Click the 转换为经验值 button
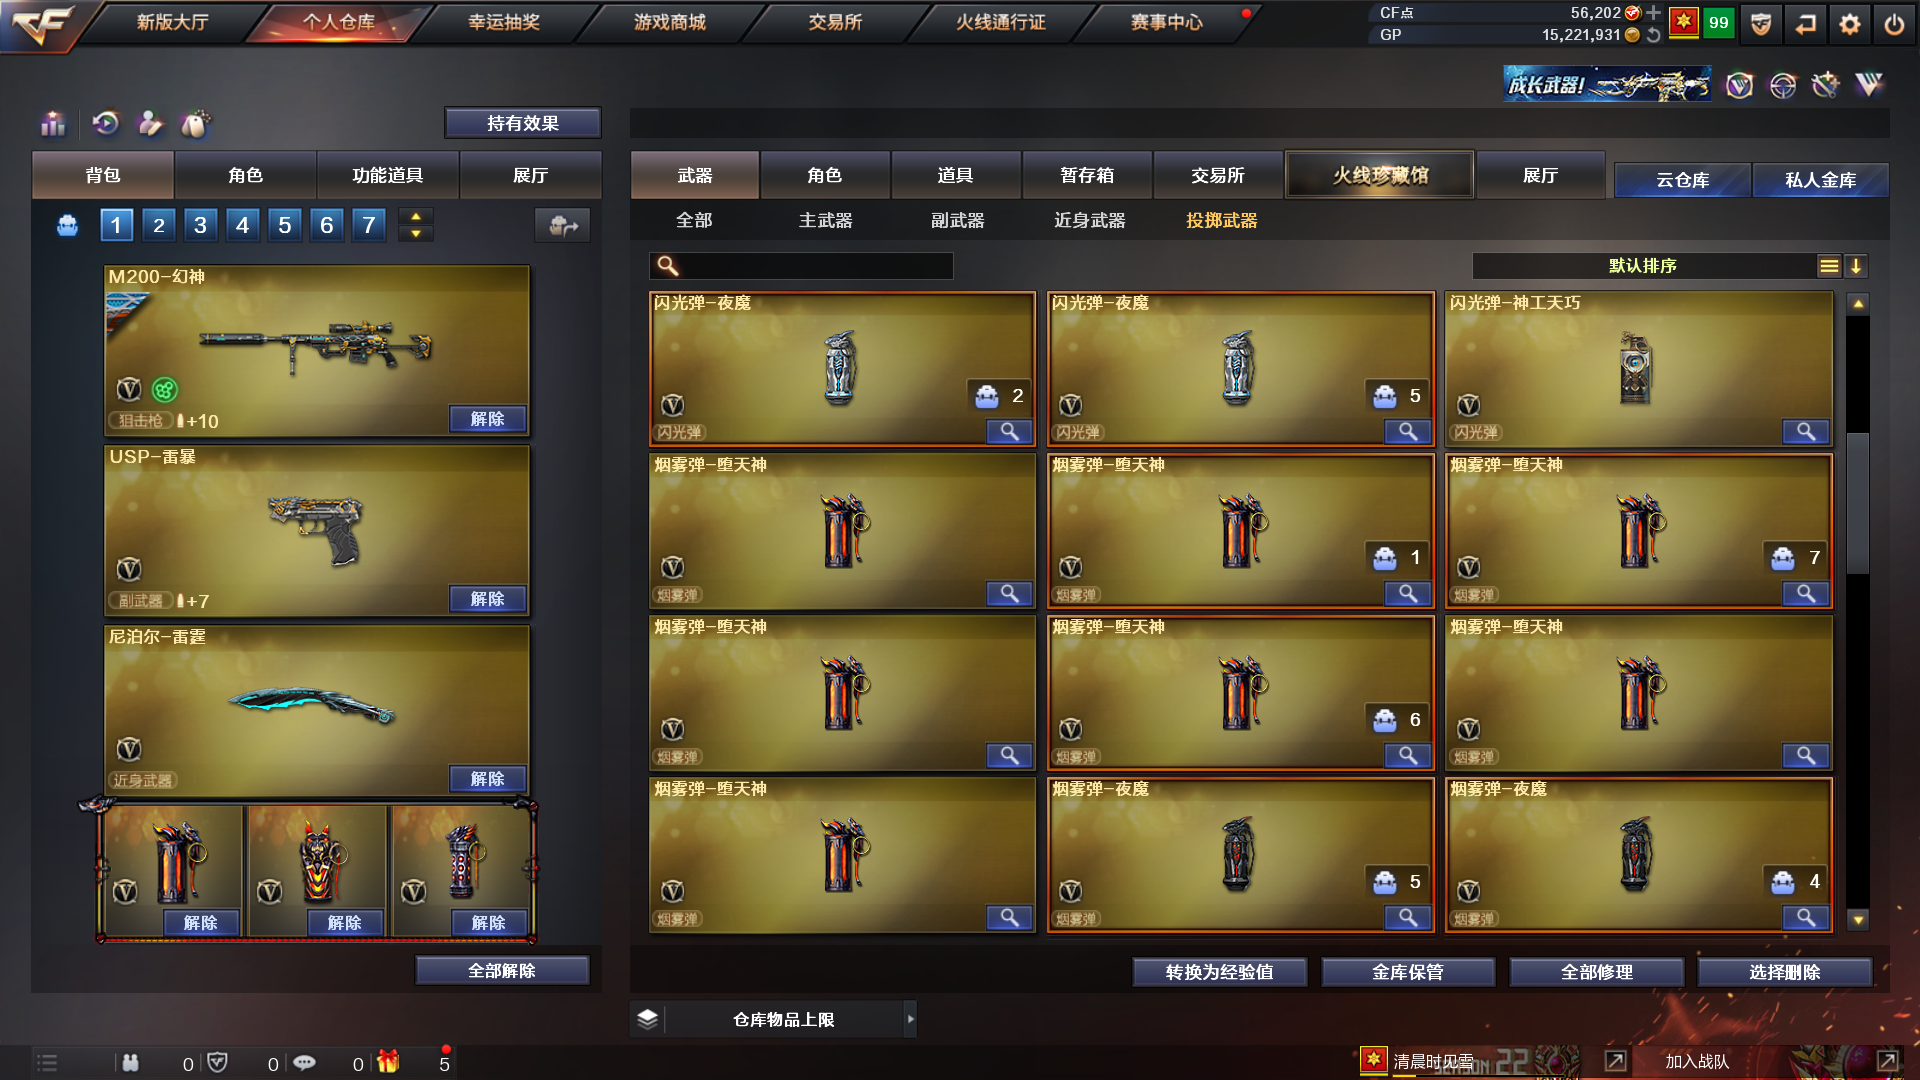1920x1080 pixels. point(1220,972)
